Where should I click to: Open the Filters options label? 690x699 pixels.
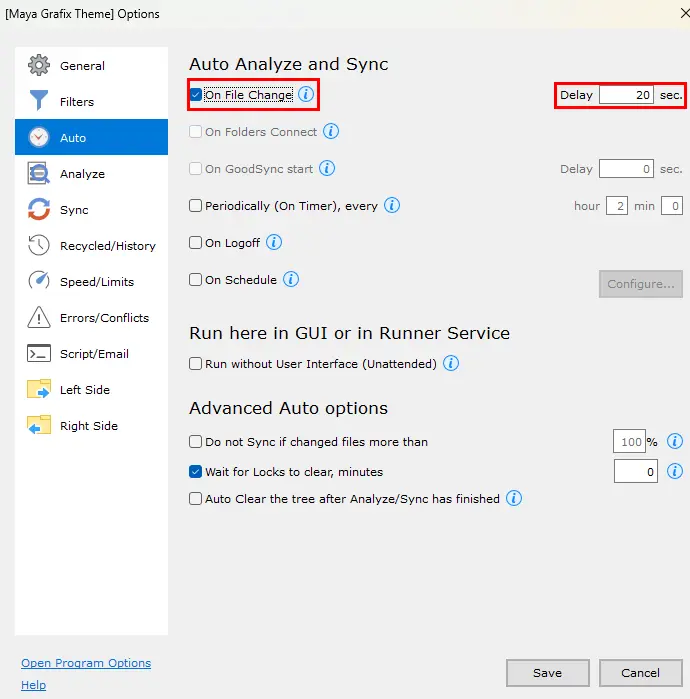click(x=77, y=102)
